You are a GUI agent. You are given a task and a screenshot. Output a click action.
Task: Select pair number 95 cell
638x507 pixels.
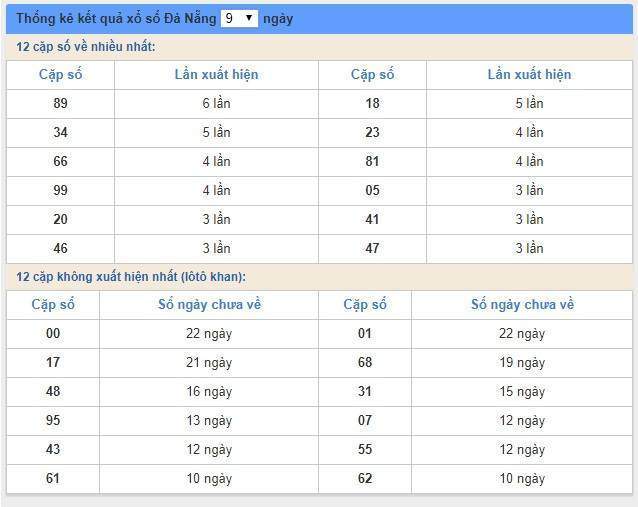coord(53,421)
